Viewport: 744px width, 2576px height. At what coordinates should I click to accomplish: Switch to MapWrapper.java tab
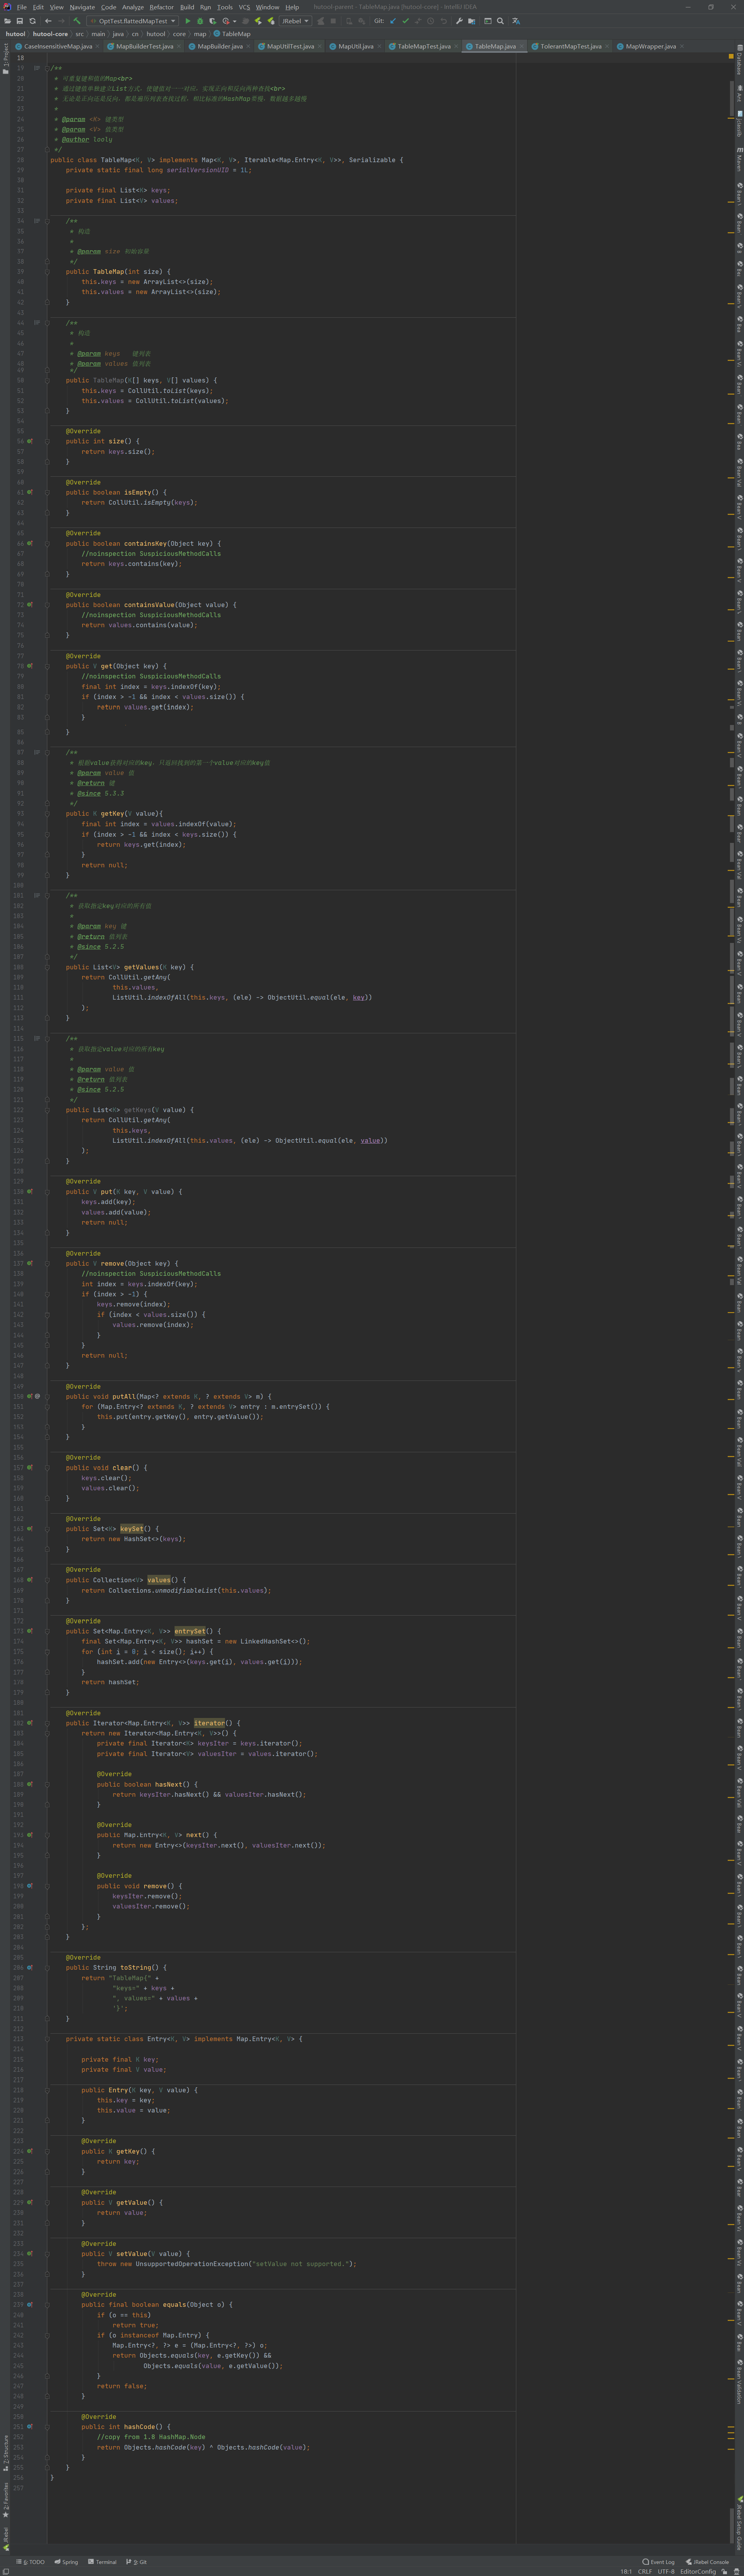650,46
